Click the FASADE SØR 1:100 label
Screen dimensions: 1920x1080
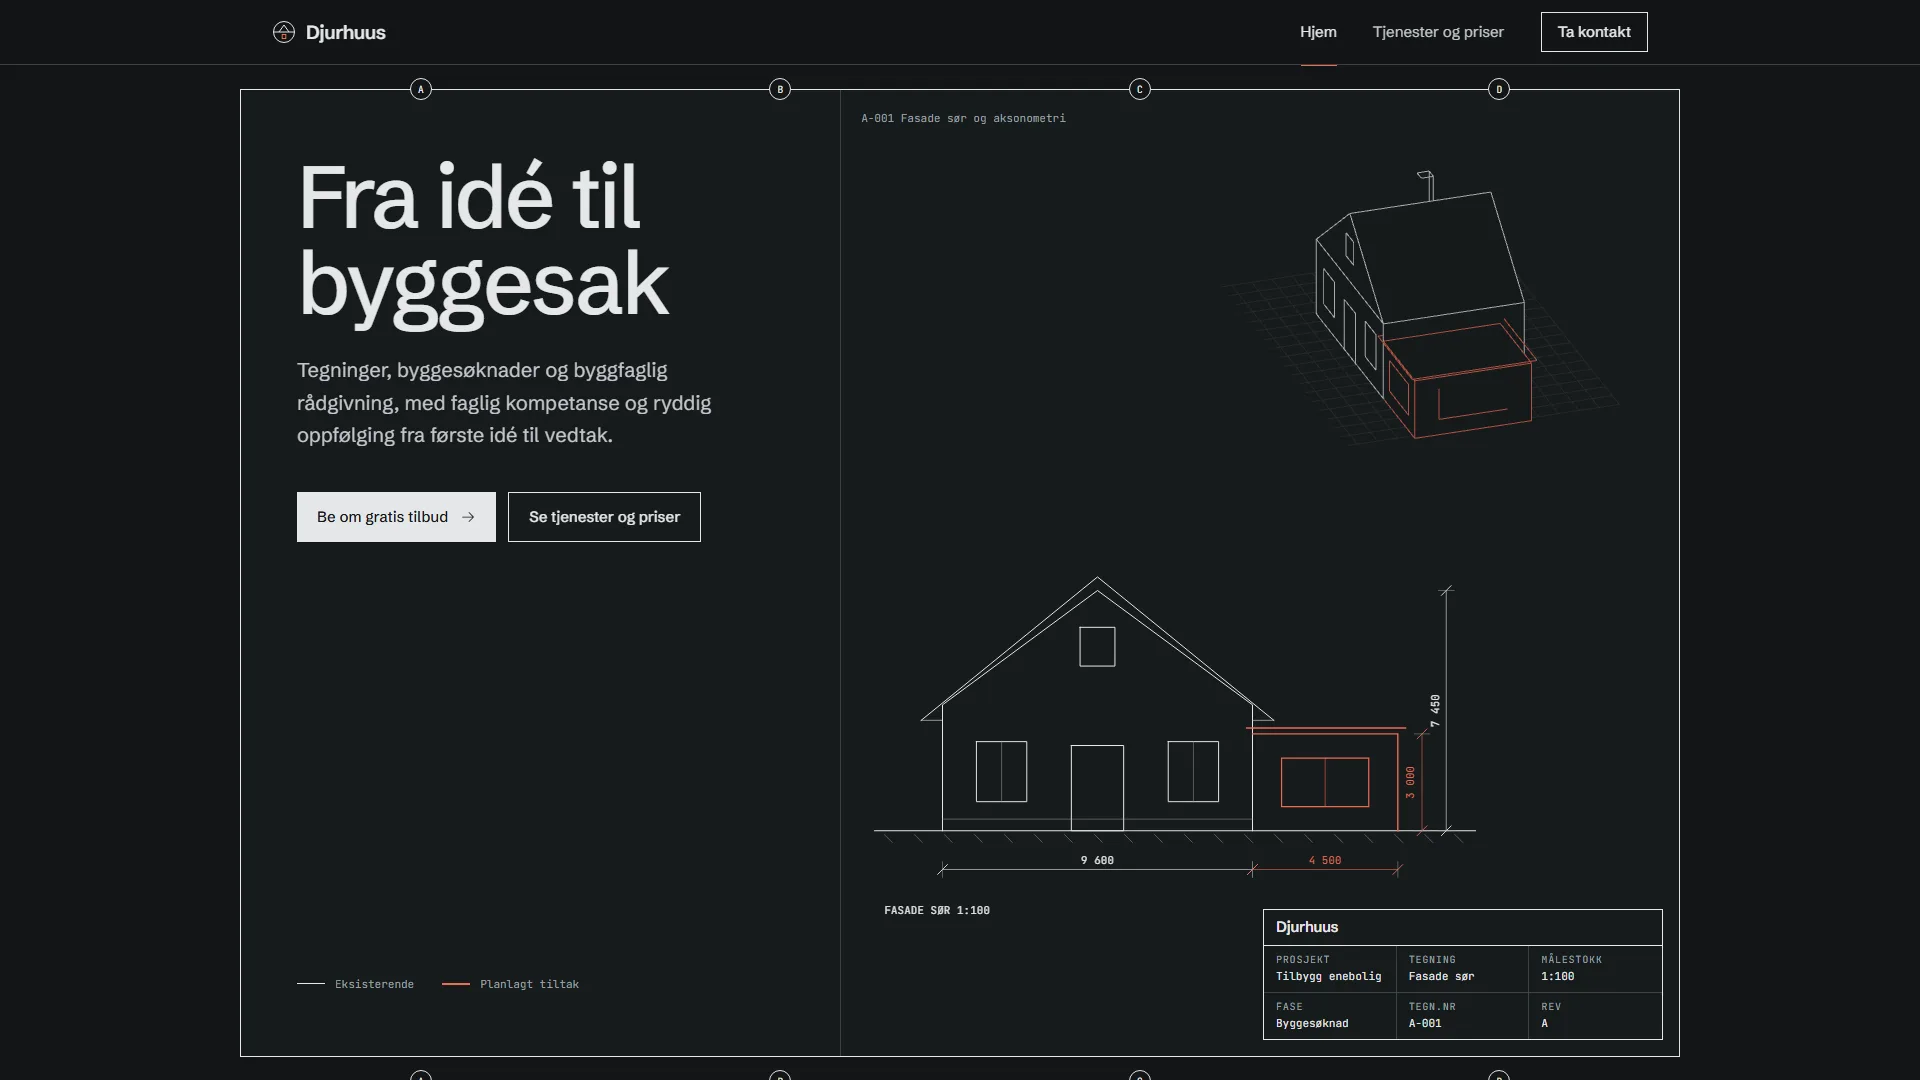pyautogui.click(x=937, y=910)
